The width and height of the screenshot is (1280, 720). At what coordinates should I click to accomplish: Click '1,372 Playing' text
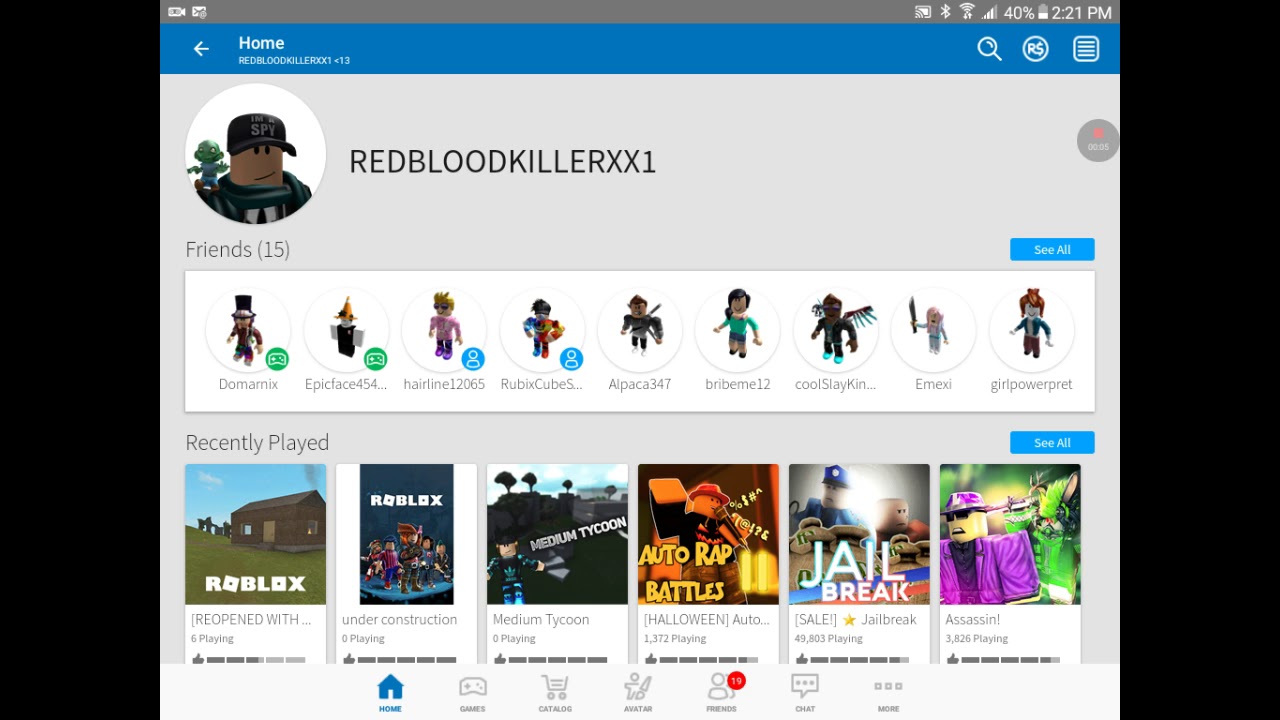(x=675, y=639)
